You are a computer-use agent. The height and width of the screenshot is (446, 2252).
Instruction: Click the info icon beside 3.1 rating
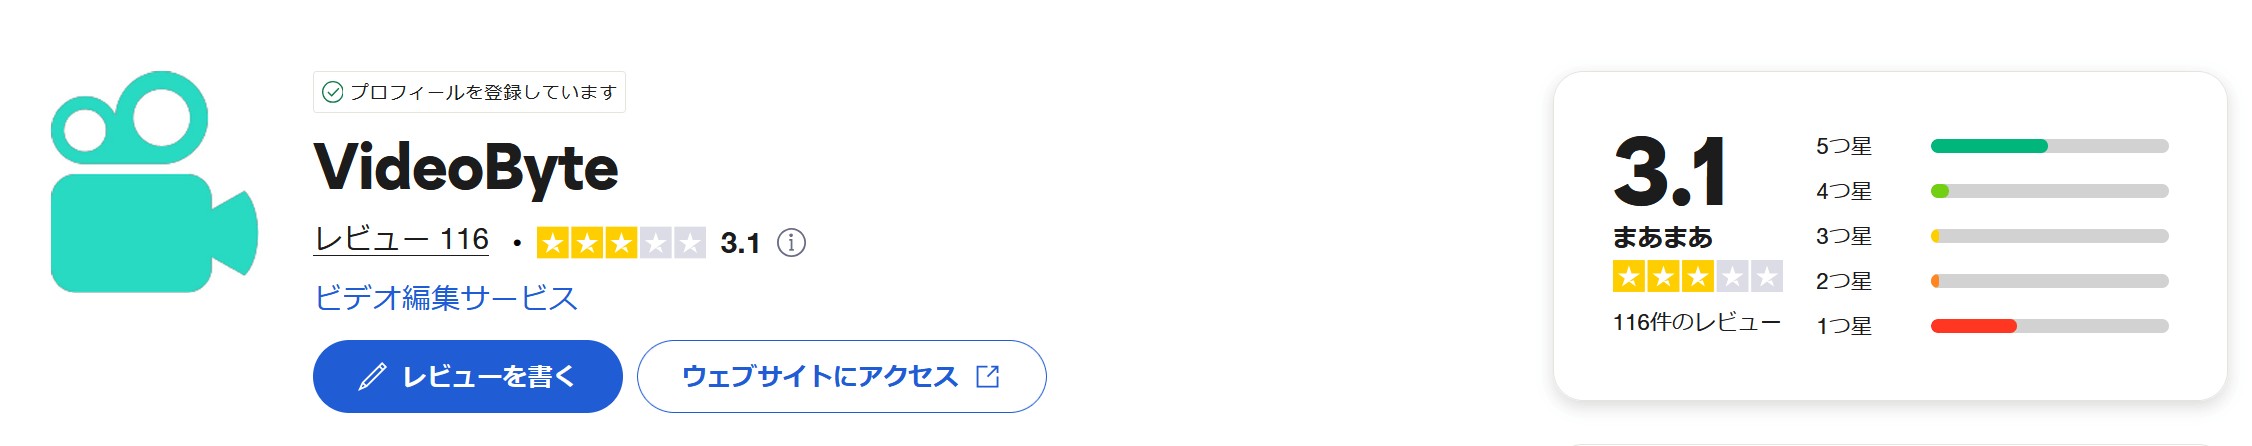pos(791,243)
